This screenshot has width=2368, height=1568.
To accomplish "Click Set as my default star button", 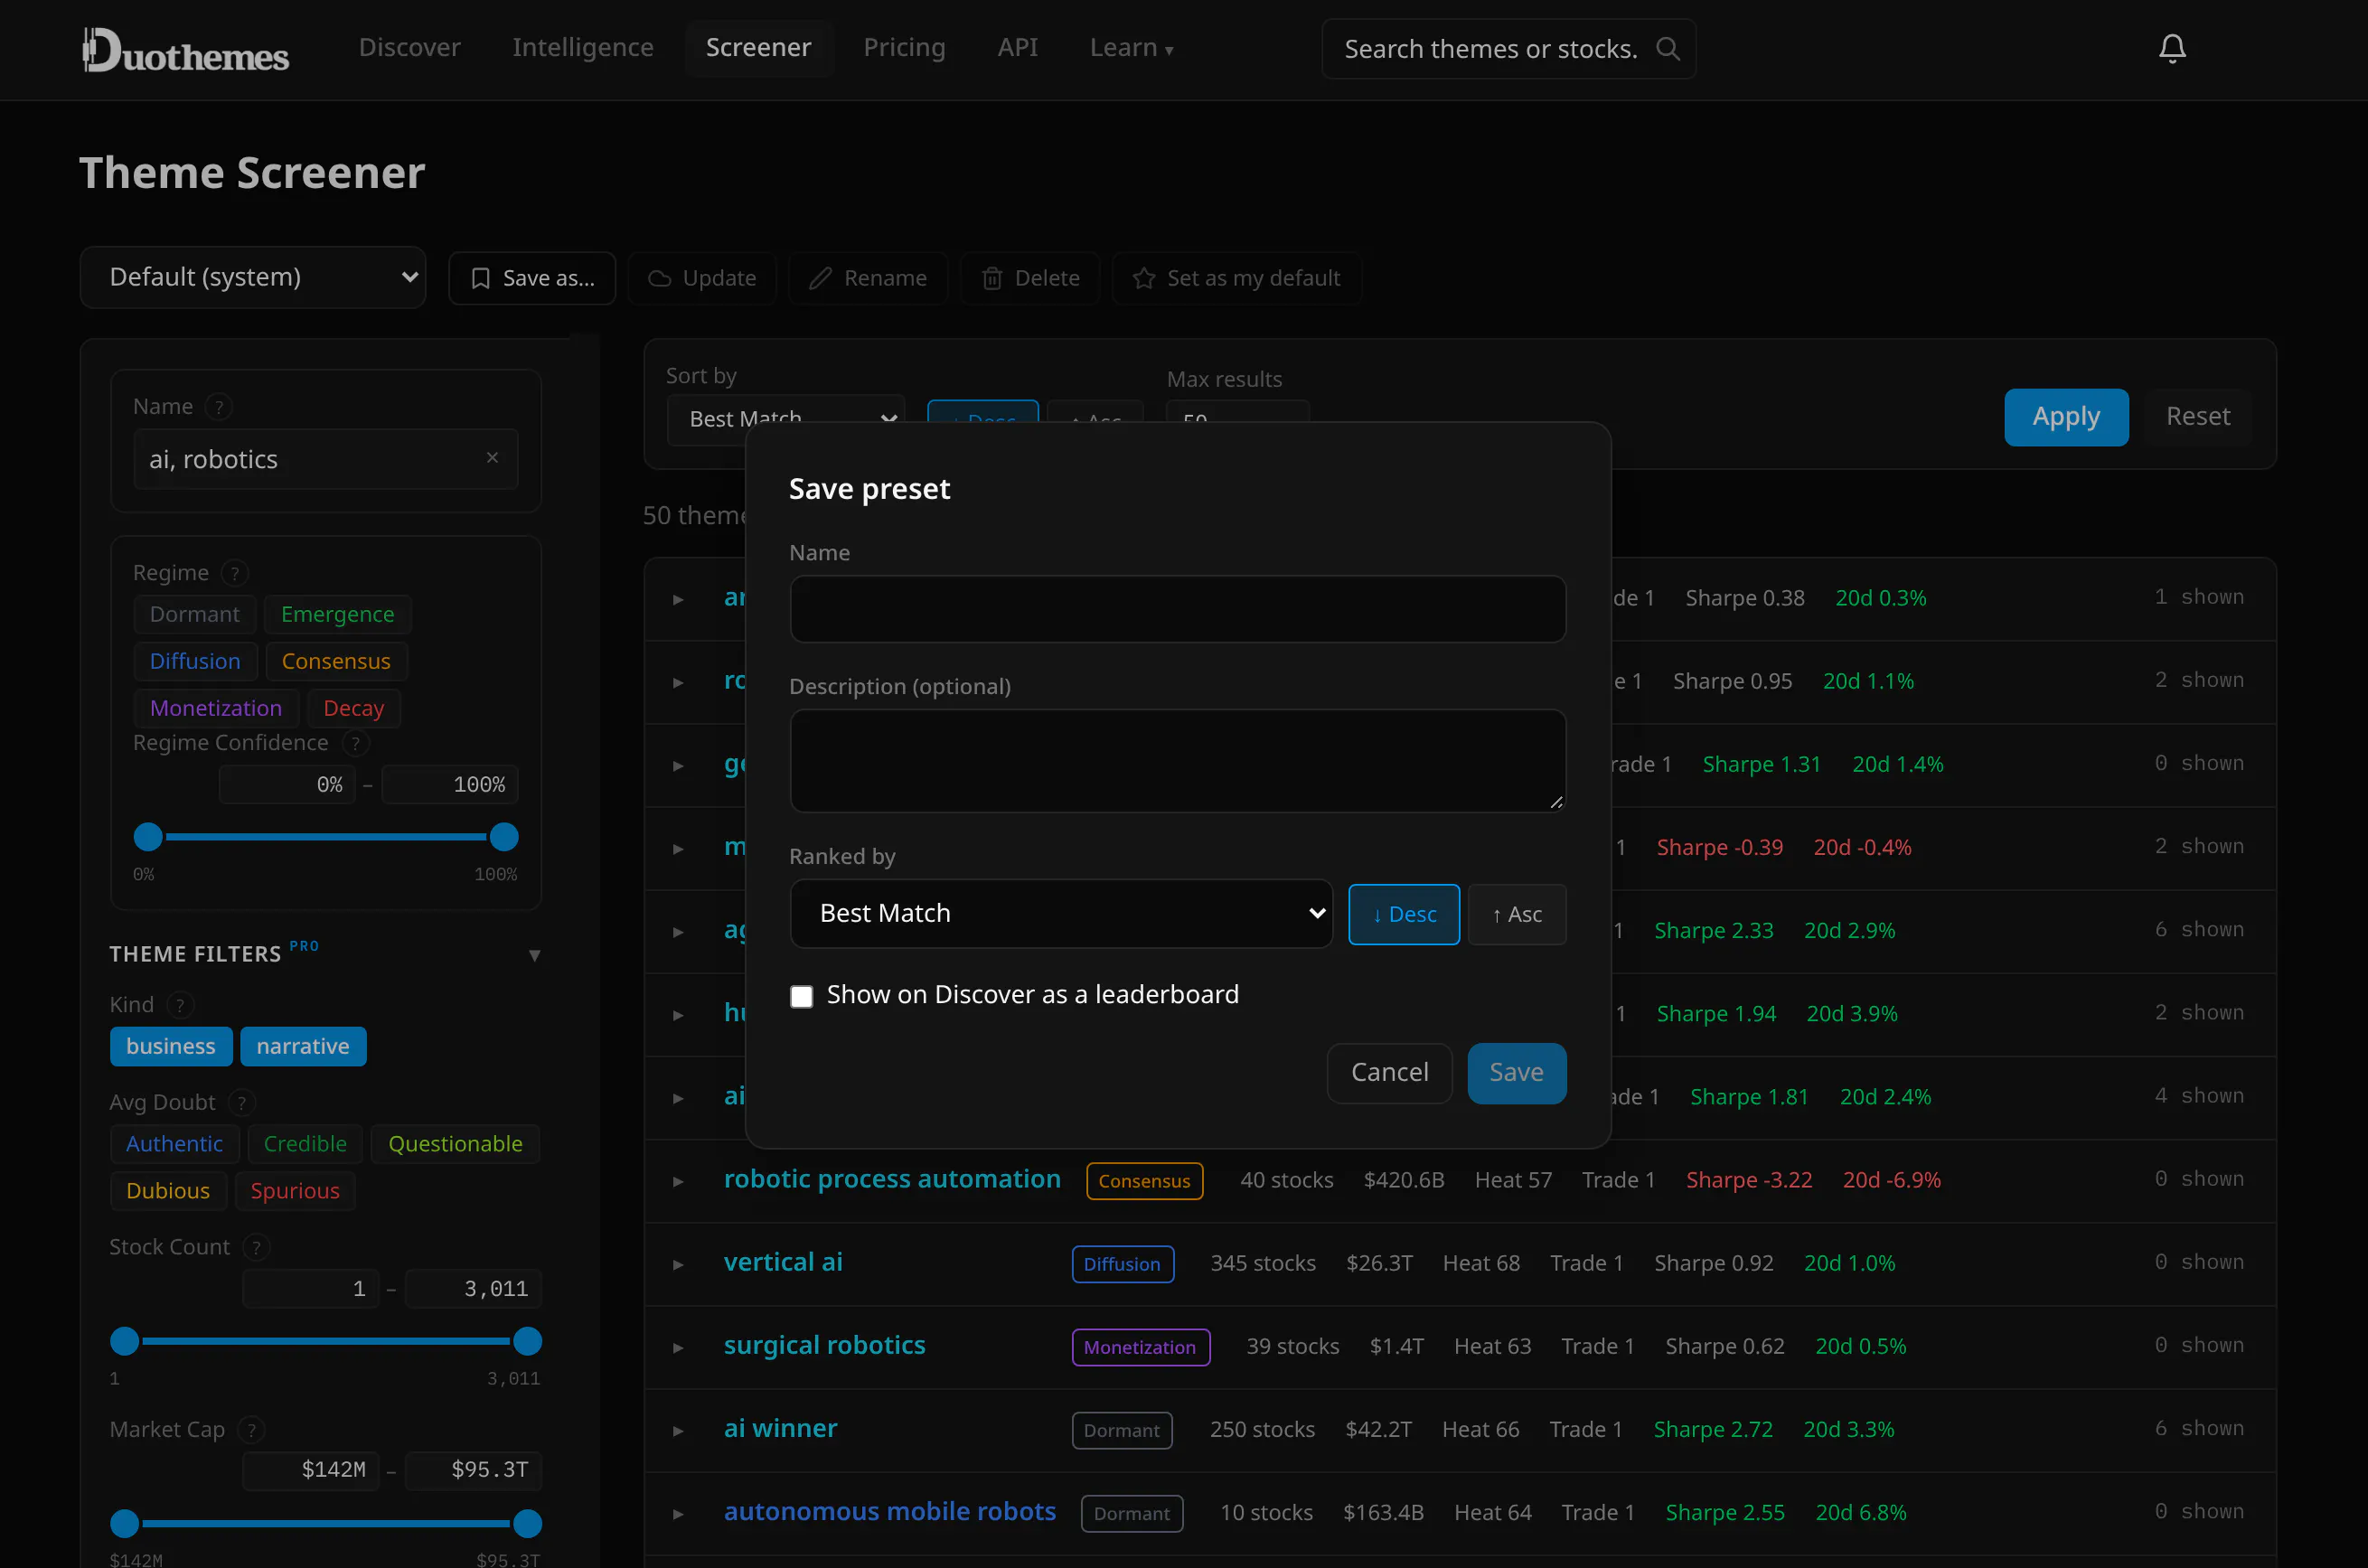I will pos(1237,278).
